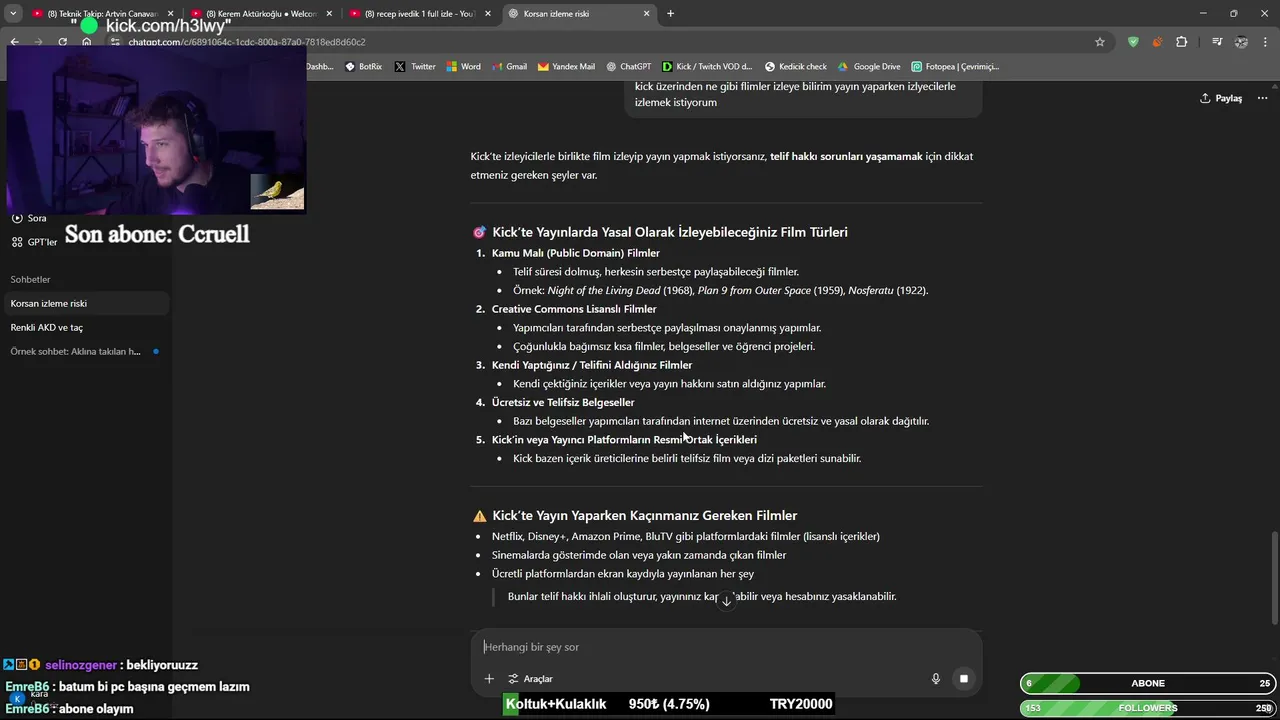This screenshot has height=720, width=1280.
Task: Open the Yandex Mail bookmark
Action: [x=566, y=67]
